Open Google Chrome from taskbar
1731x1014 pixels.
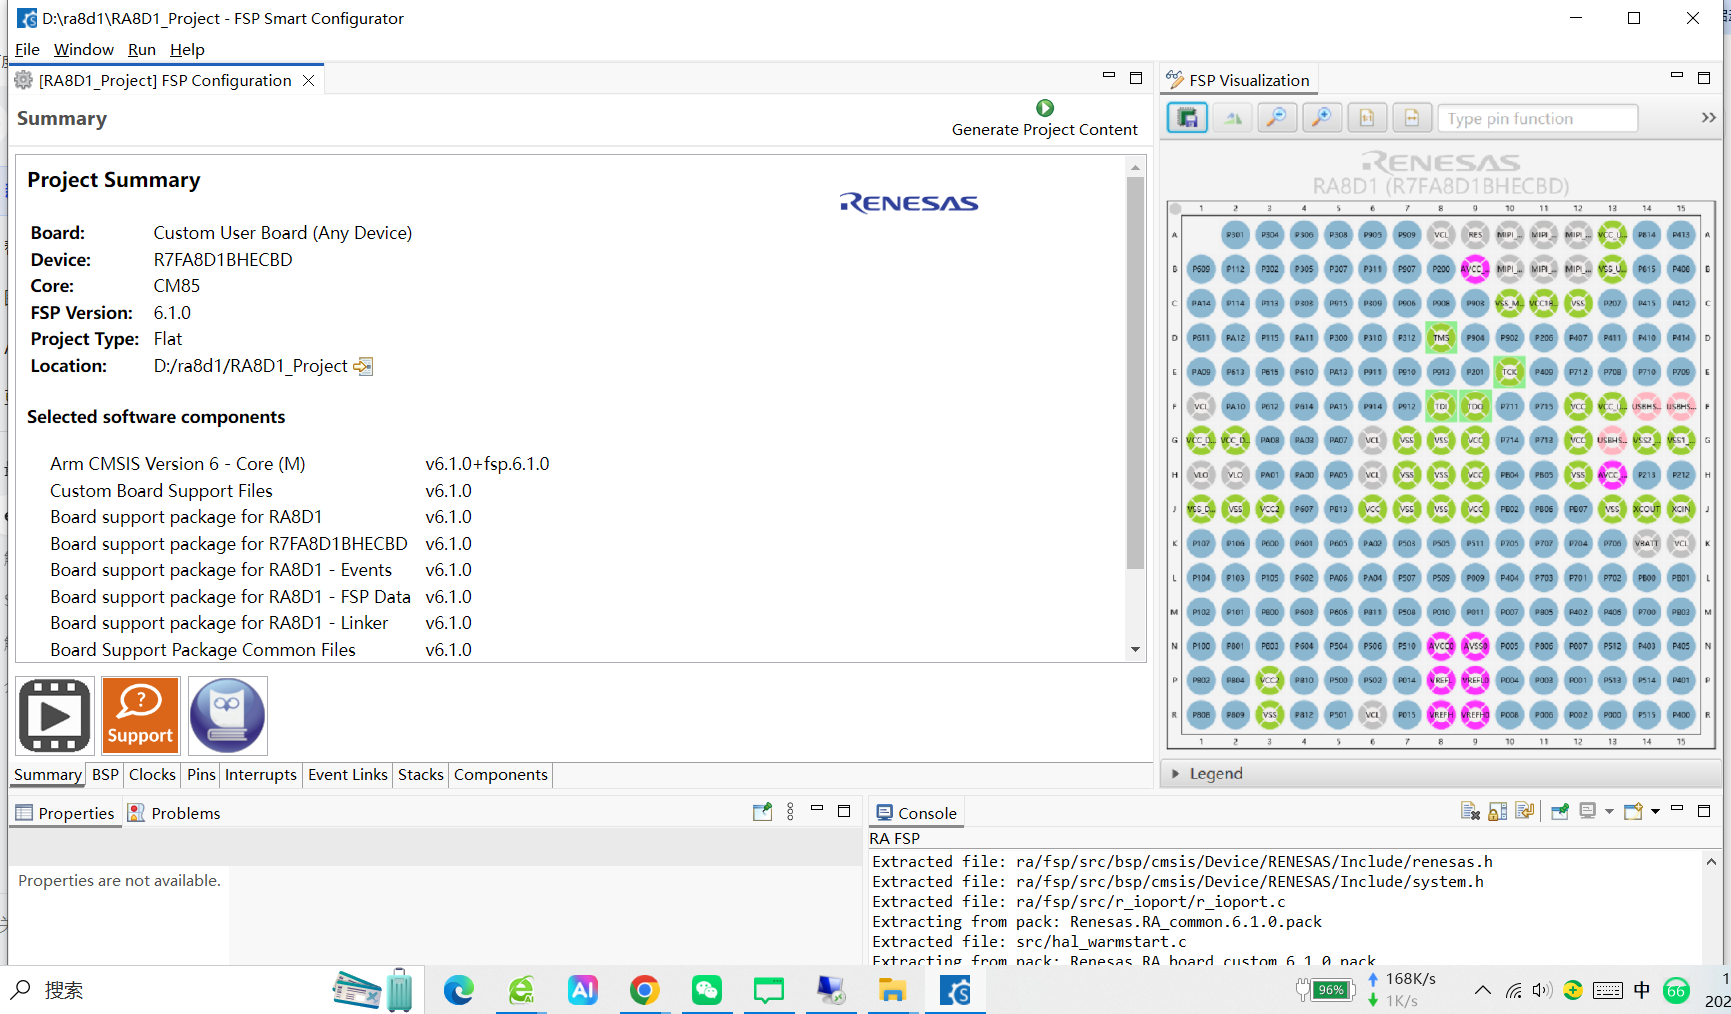pyautogui.click(x=645, y=990)
